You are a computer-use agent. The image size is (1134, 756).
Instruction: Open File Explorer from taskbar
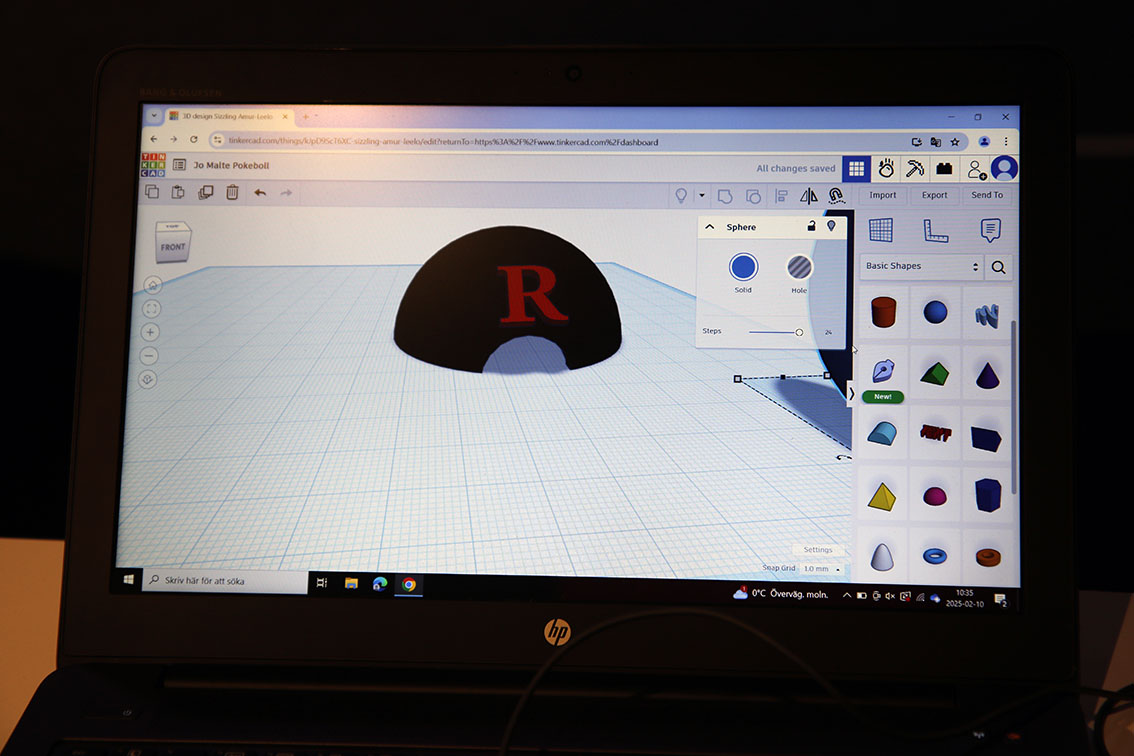[351, 583]
